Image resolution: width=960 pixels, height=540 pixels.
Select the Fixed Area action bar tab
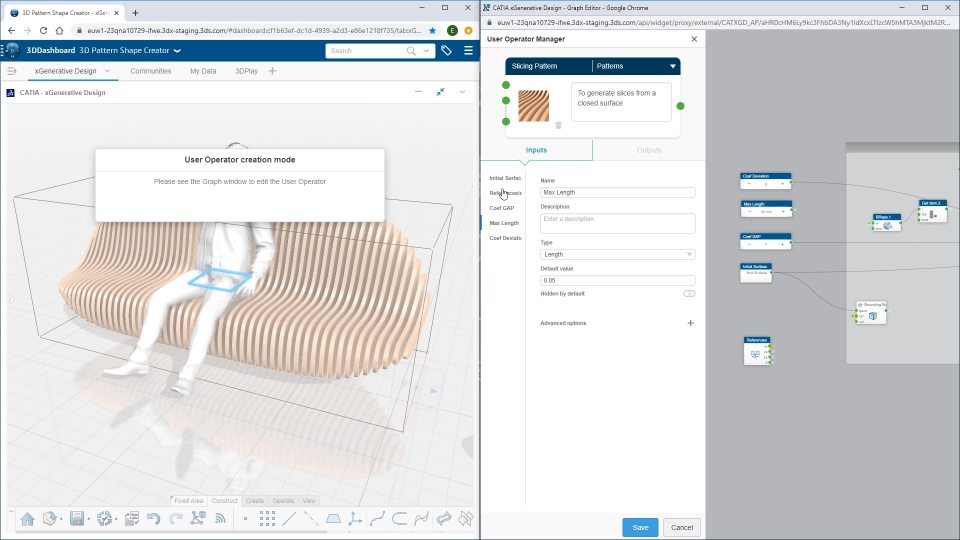189,501
